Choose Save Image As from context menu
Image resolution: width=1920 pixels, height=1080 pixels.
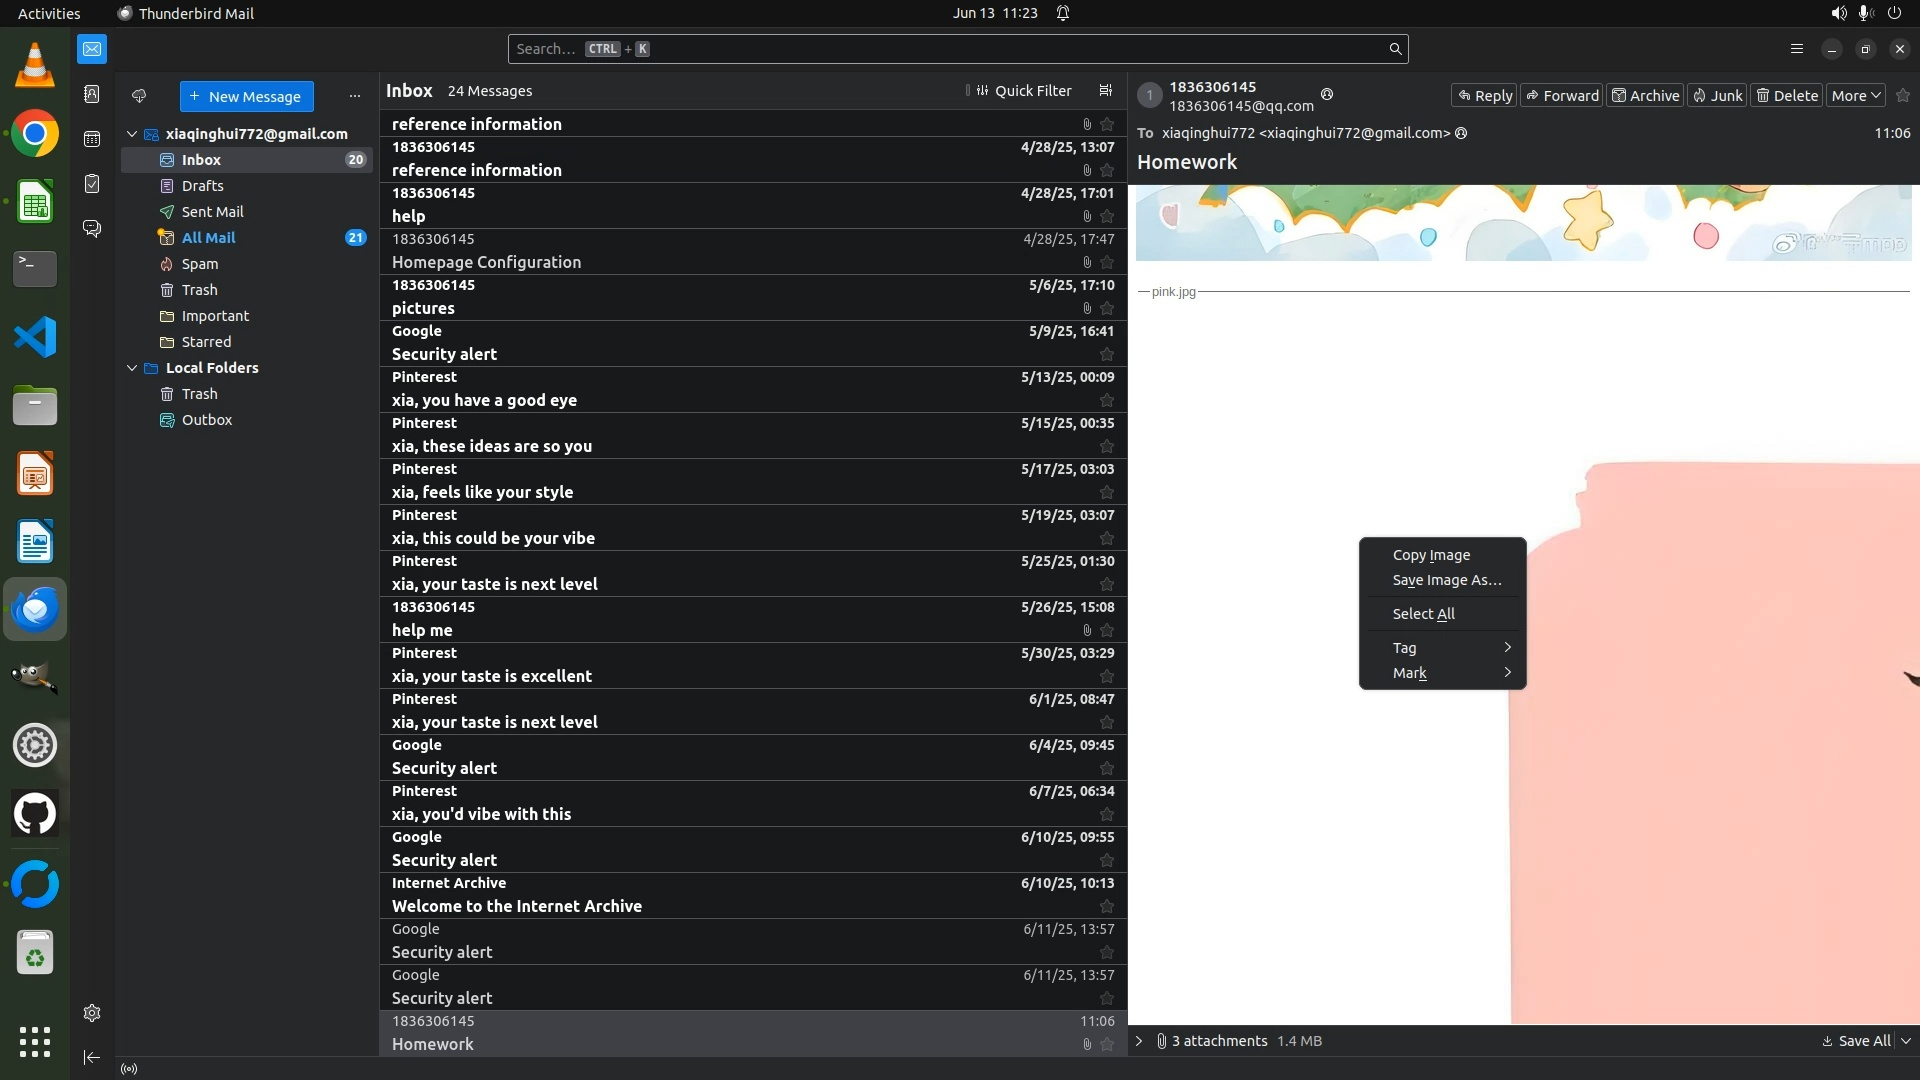click(1446, 580)
